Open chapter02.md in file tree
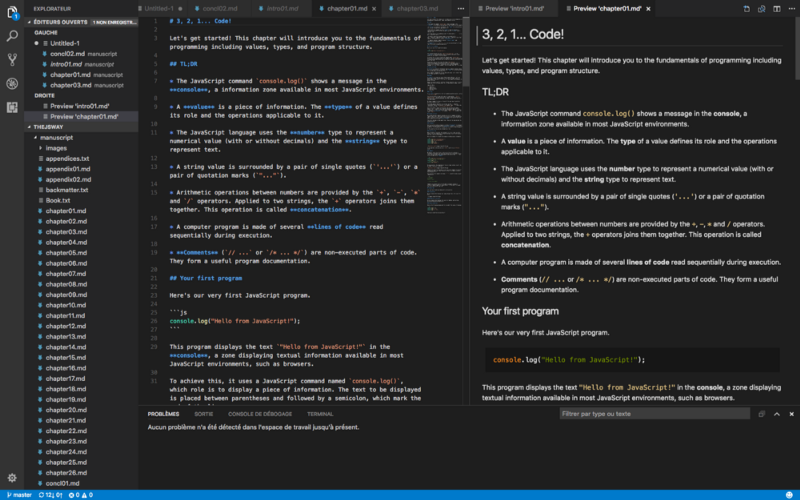The height and width of the screenshot is (500, 800). pos(81,221)
